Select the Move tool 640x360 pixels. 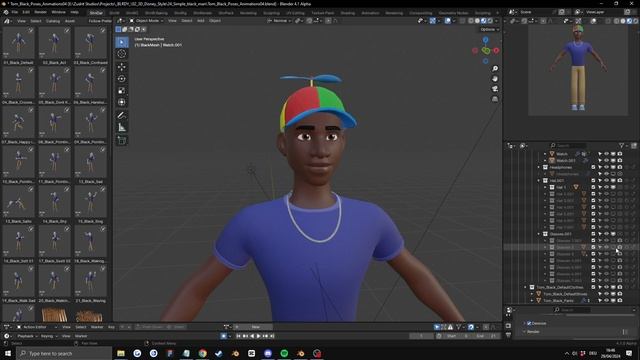point(122,67)
